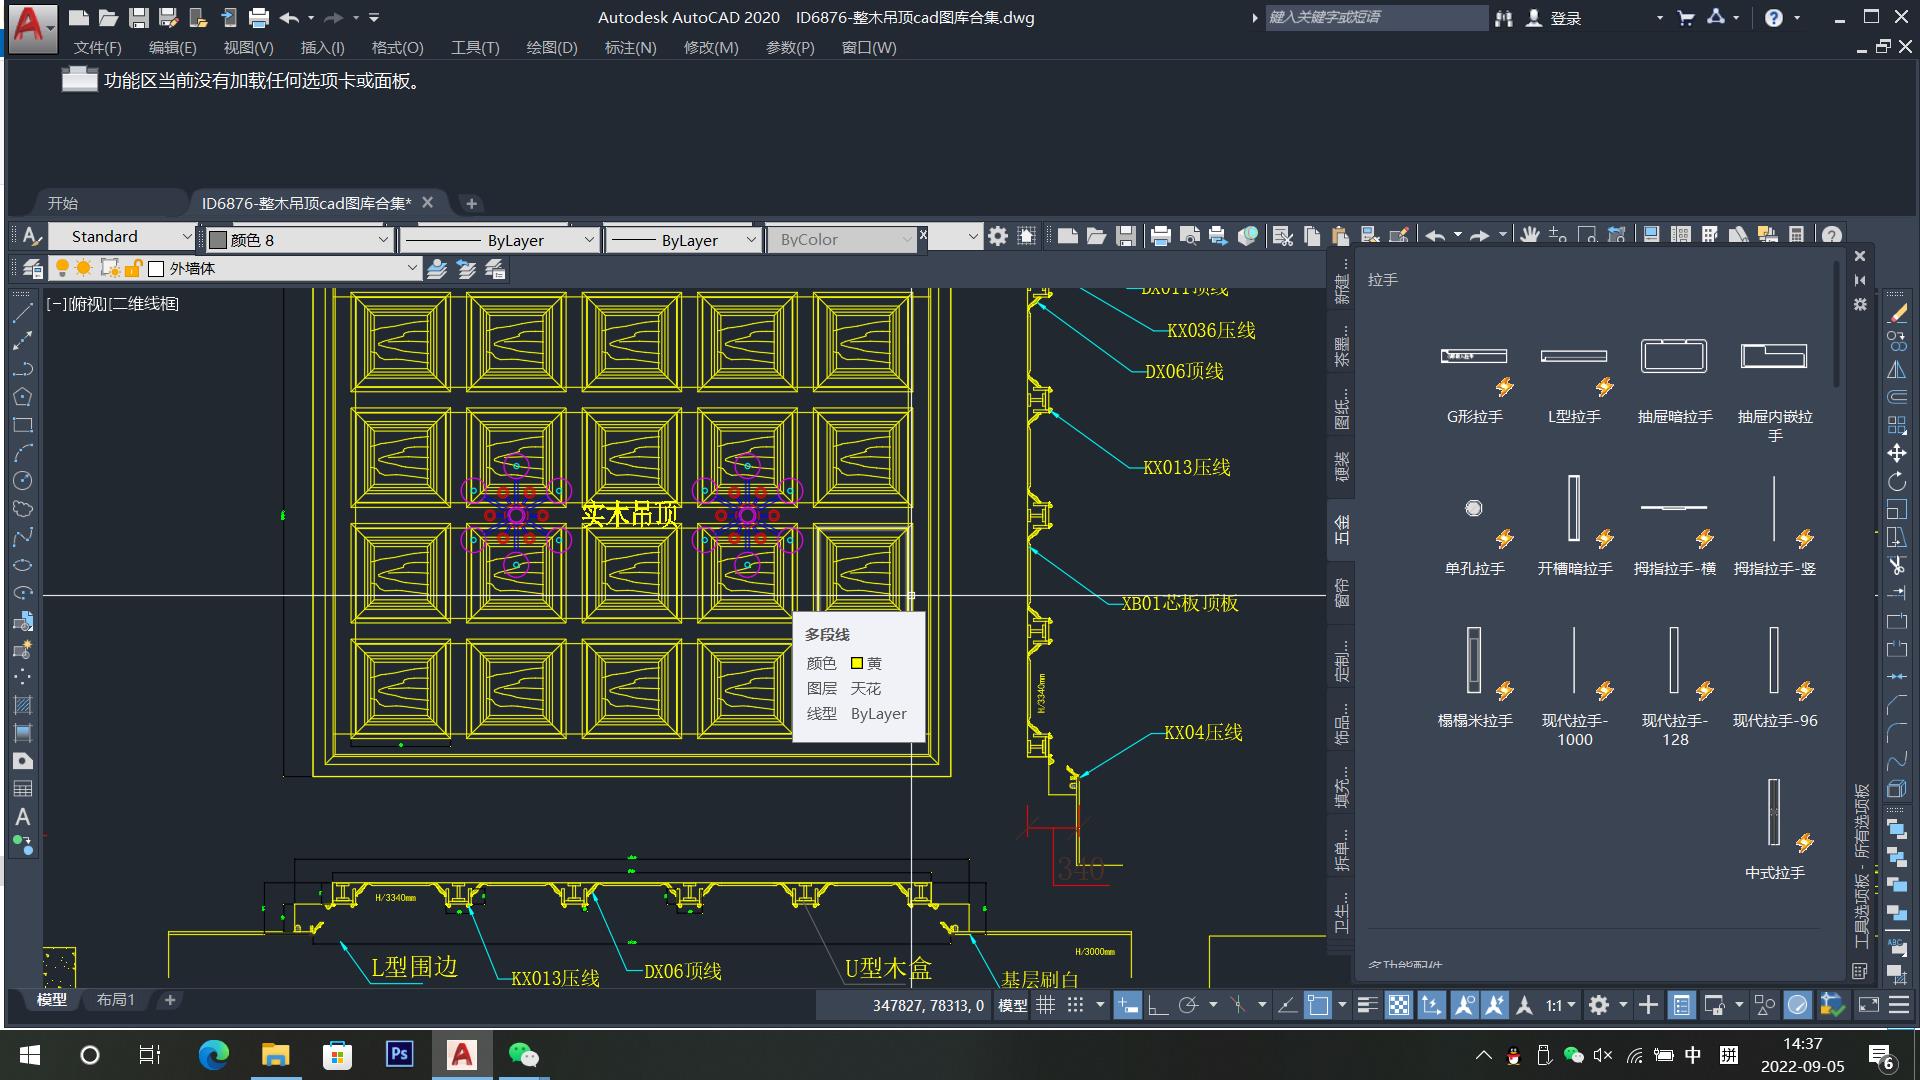Open the 颜色 8 color control
This screenshot has height=1080, width=1920.
298,240
